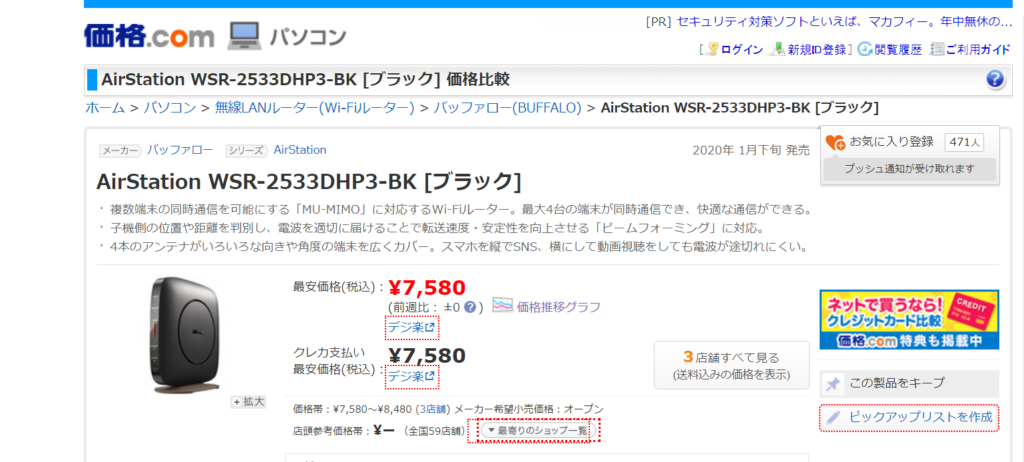Click the browsing history clock icon
This screenshot has height=462, width=1024.
click(x=864, y=49)
